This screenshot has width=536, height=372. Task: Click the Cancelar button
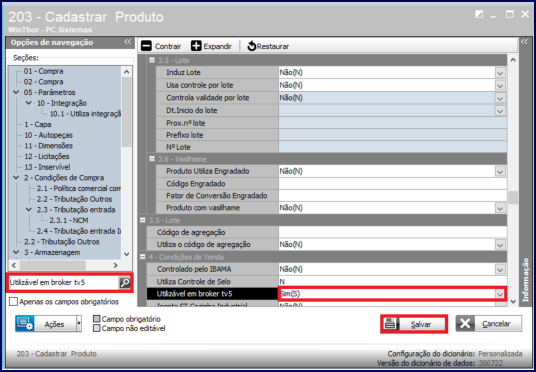coord(489,323)
